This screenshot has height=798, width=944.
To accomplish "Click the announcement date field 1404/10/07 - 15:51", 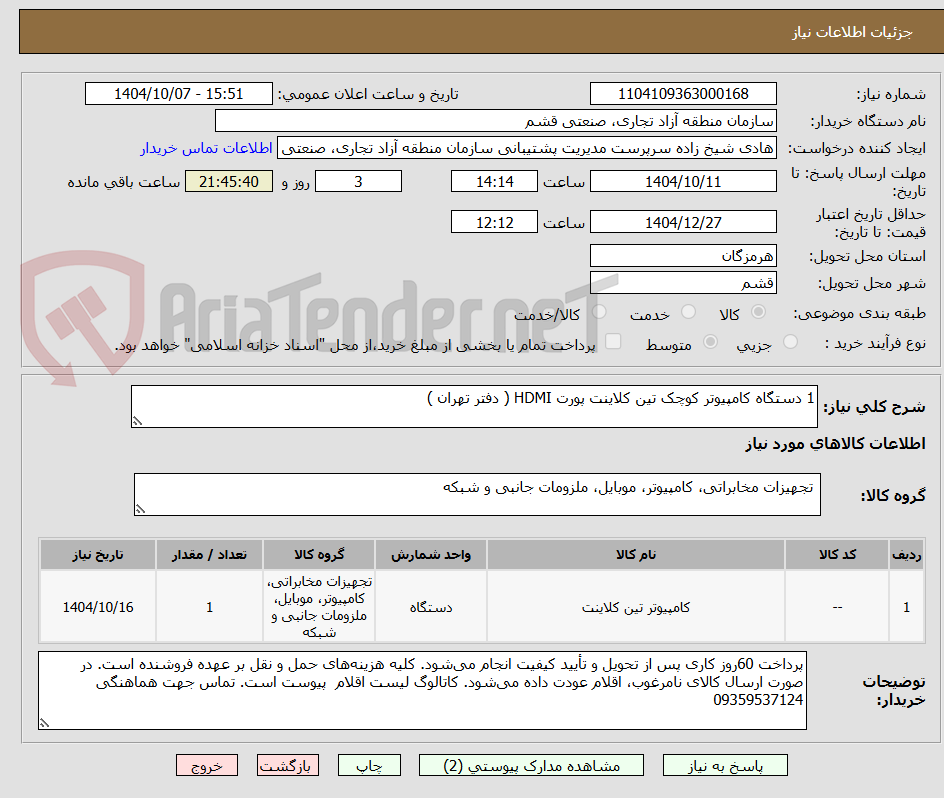I will [179, 94].
